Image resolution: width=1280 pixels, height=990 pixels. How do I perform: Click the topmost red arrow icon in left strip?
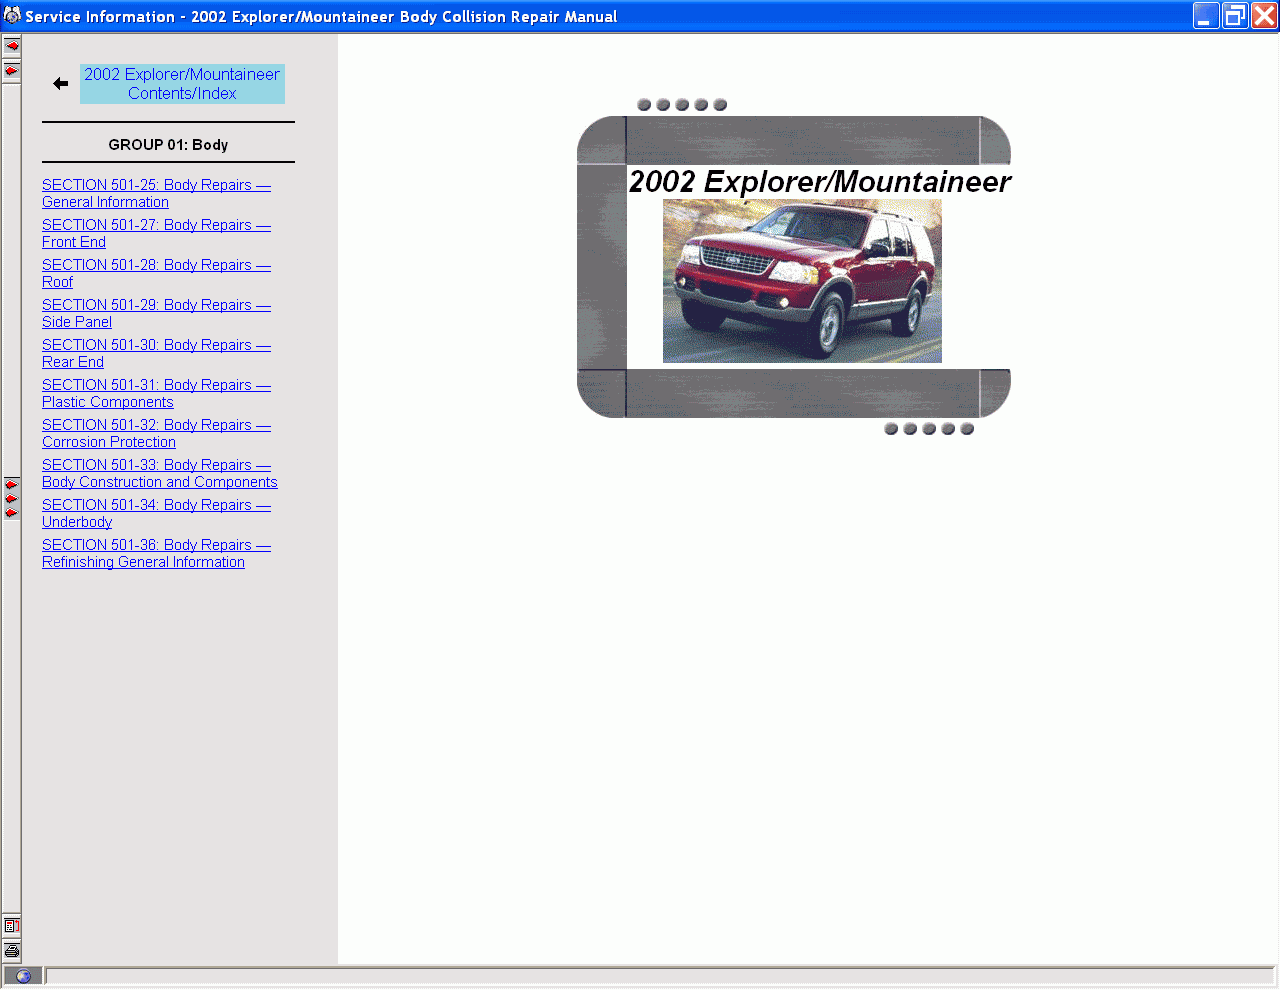pos(12,45)
